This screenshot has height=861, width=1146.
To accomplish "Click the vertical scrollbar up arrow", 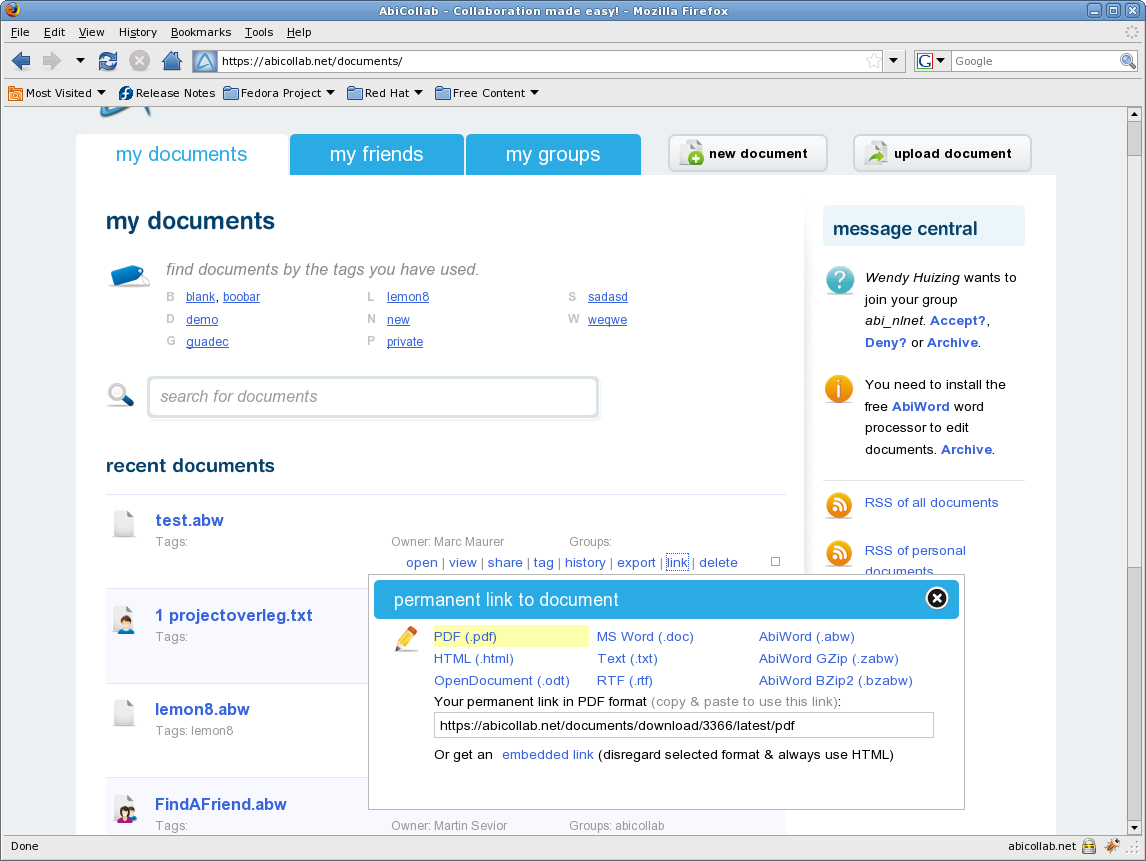I will (1134, 114).
